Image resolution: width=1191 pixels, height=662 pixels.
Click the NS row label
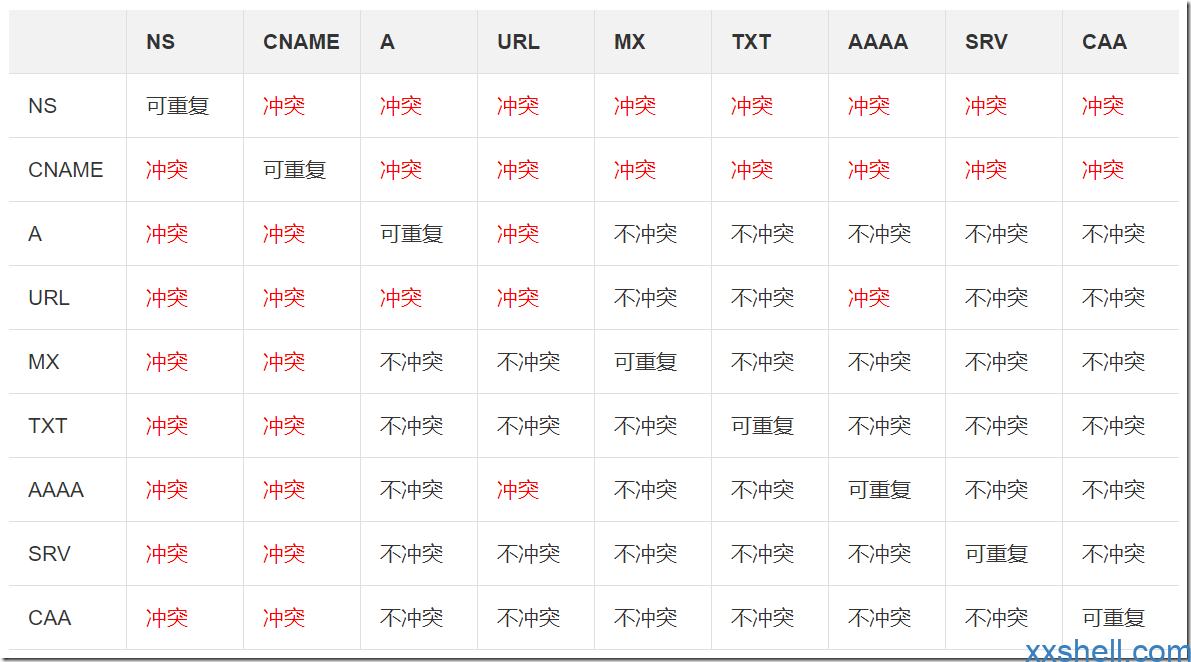pos(43,106)
